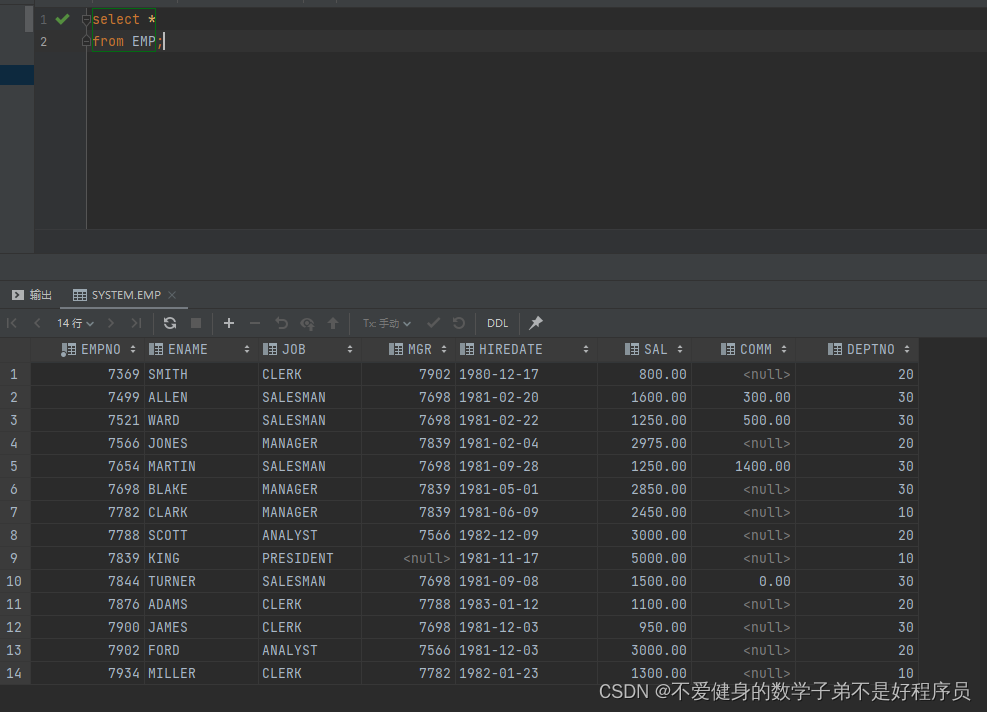Image resolution: width=987 pixels, height=712 pixels.
Task: Click the 2975.00 salary cell
Action: [x=645, y=443]
